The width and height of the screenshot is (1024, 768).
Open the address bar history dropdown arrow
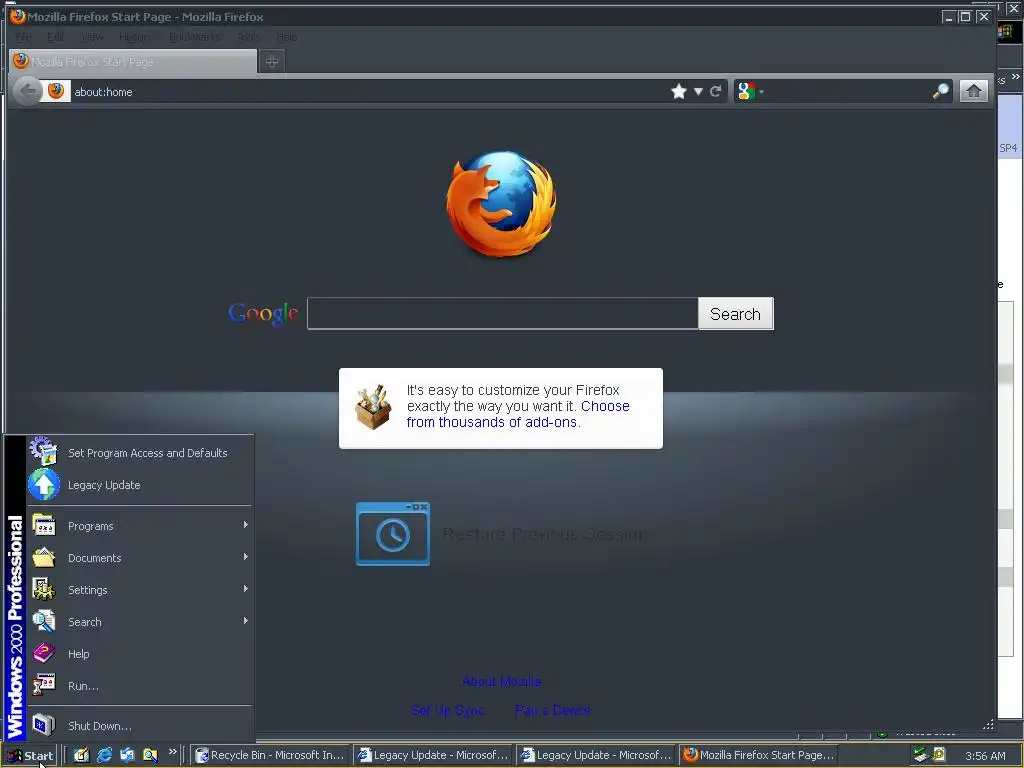click(x=698, y=91)
